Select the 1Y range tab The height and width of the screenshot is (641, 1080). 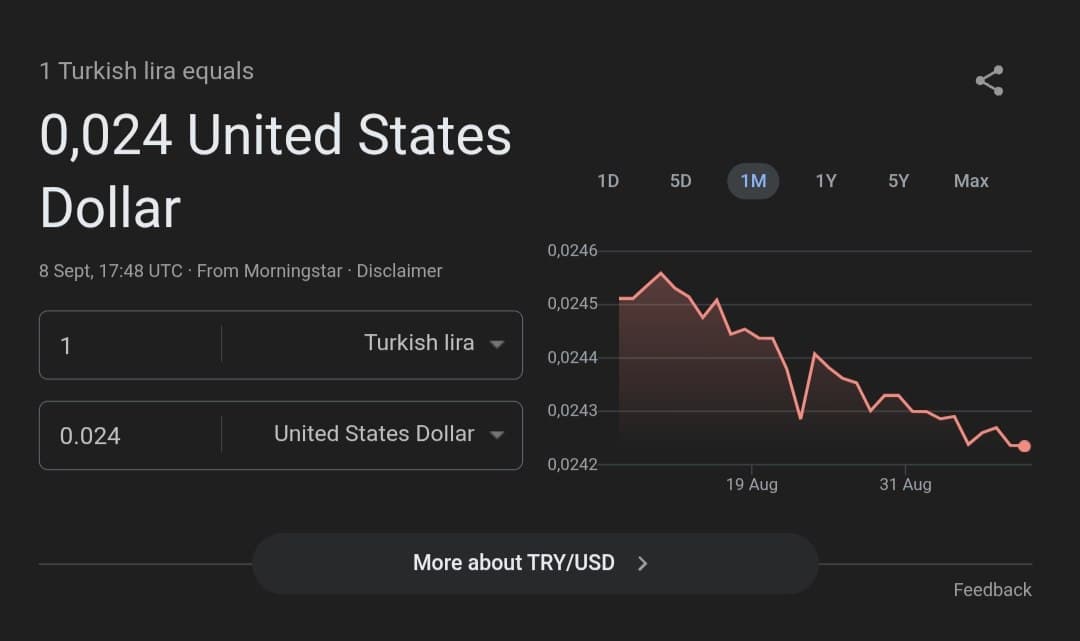(x=826, y=181)
